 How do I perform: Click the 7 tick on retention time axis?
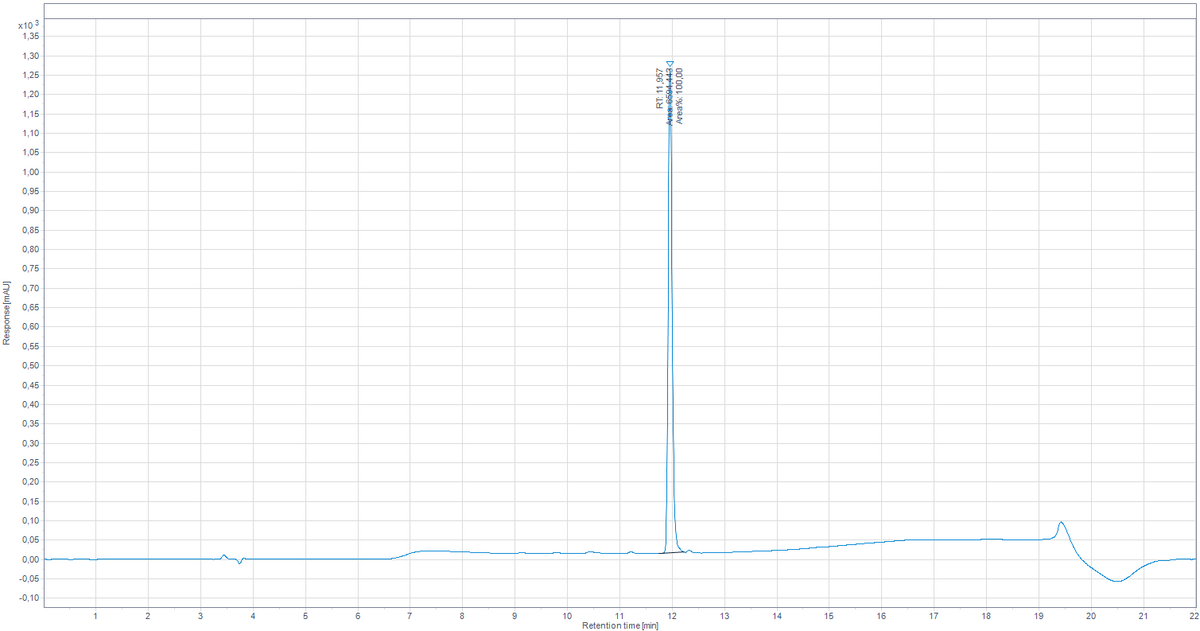coord(410,616)
